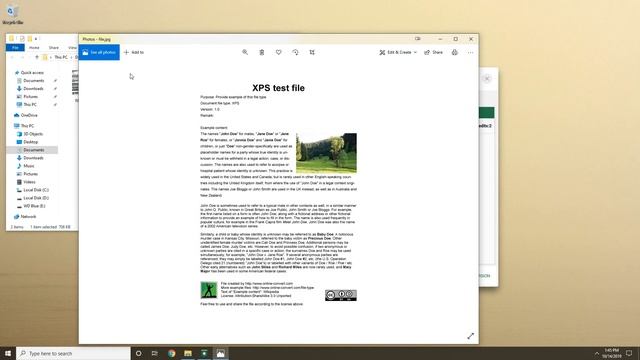Click the taskbar clock and date
This screenshot has height=360, width=640.
[611, 353]
